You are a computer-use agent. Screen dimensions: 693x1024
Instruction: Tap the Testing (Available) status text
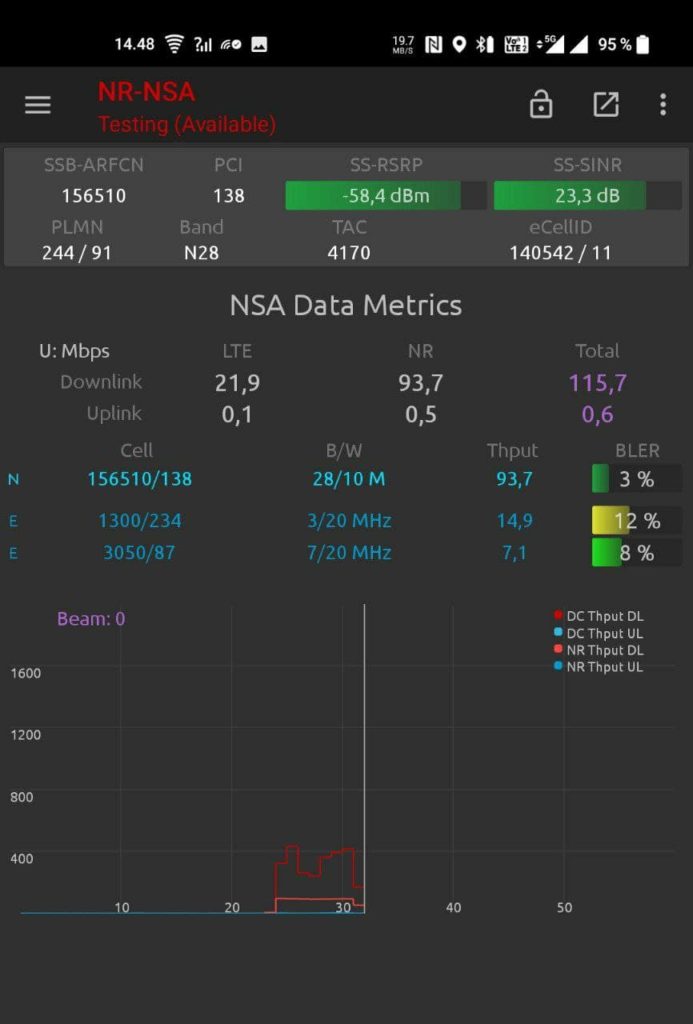187,125
